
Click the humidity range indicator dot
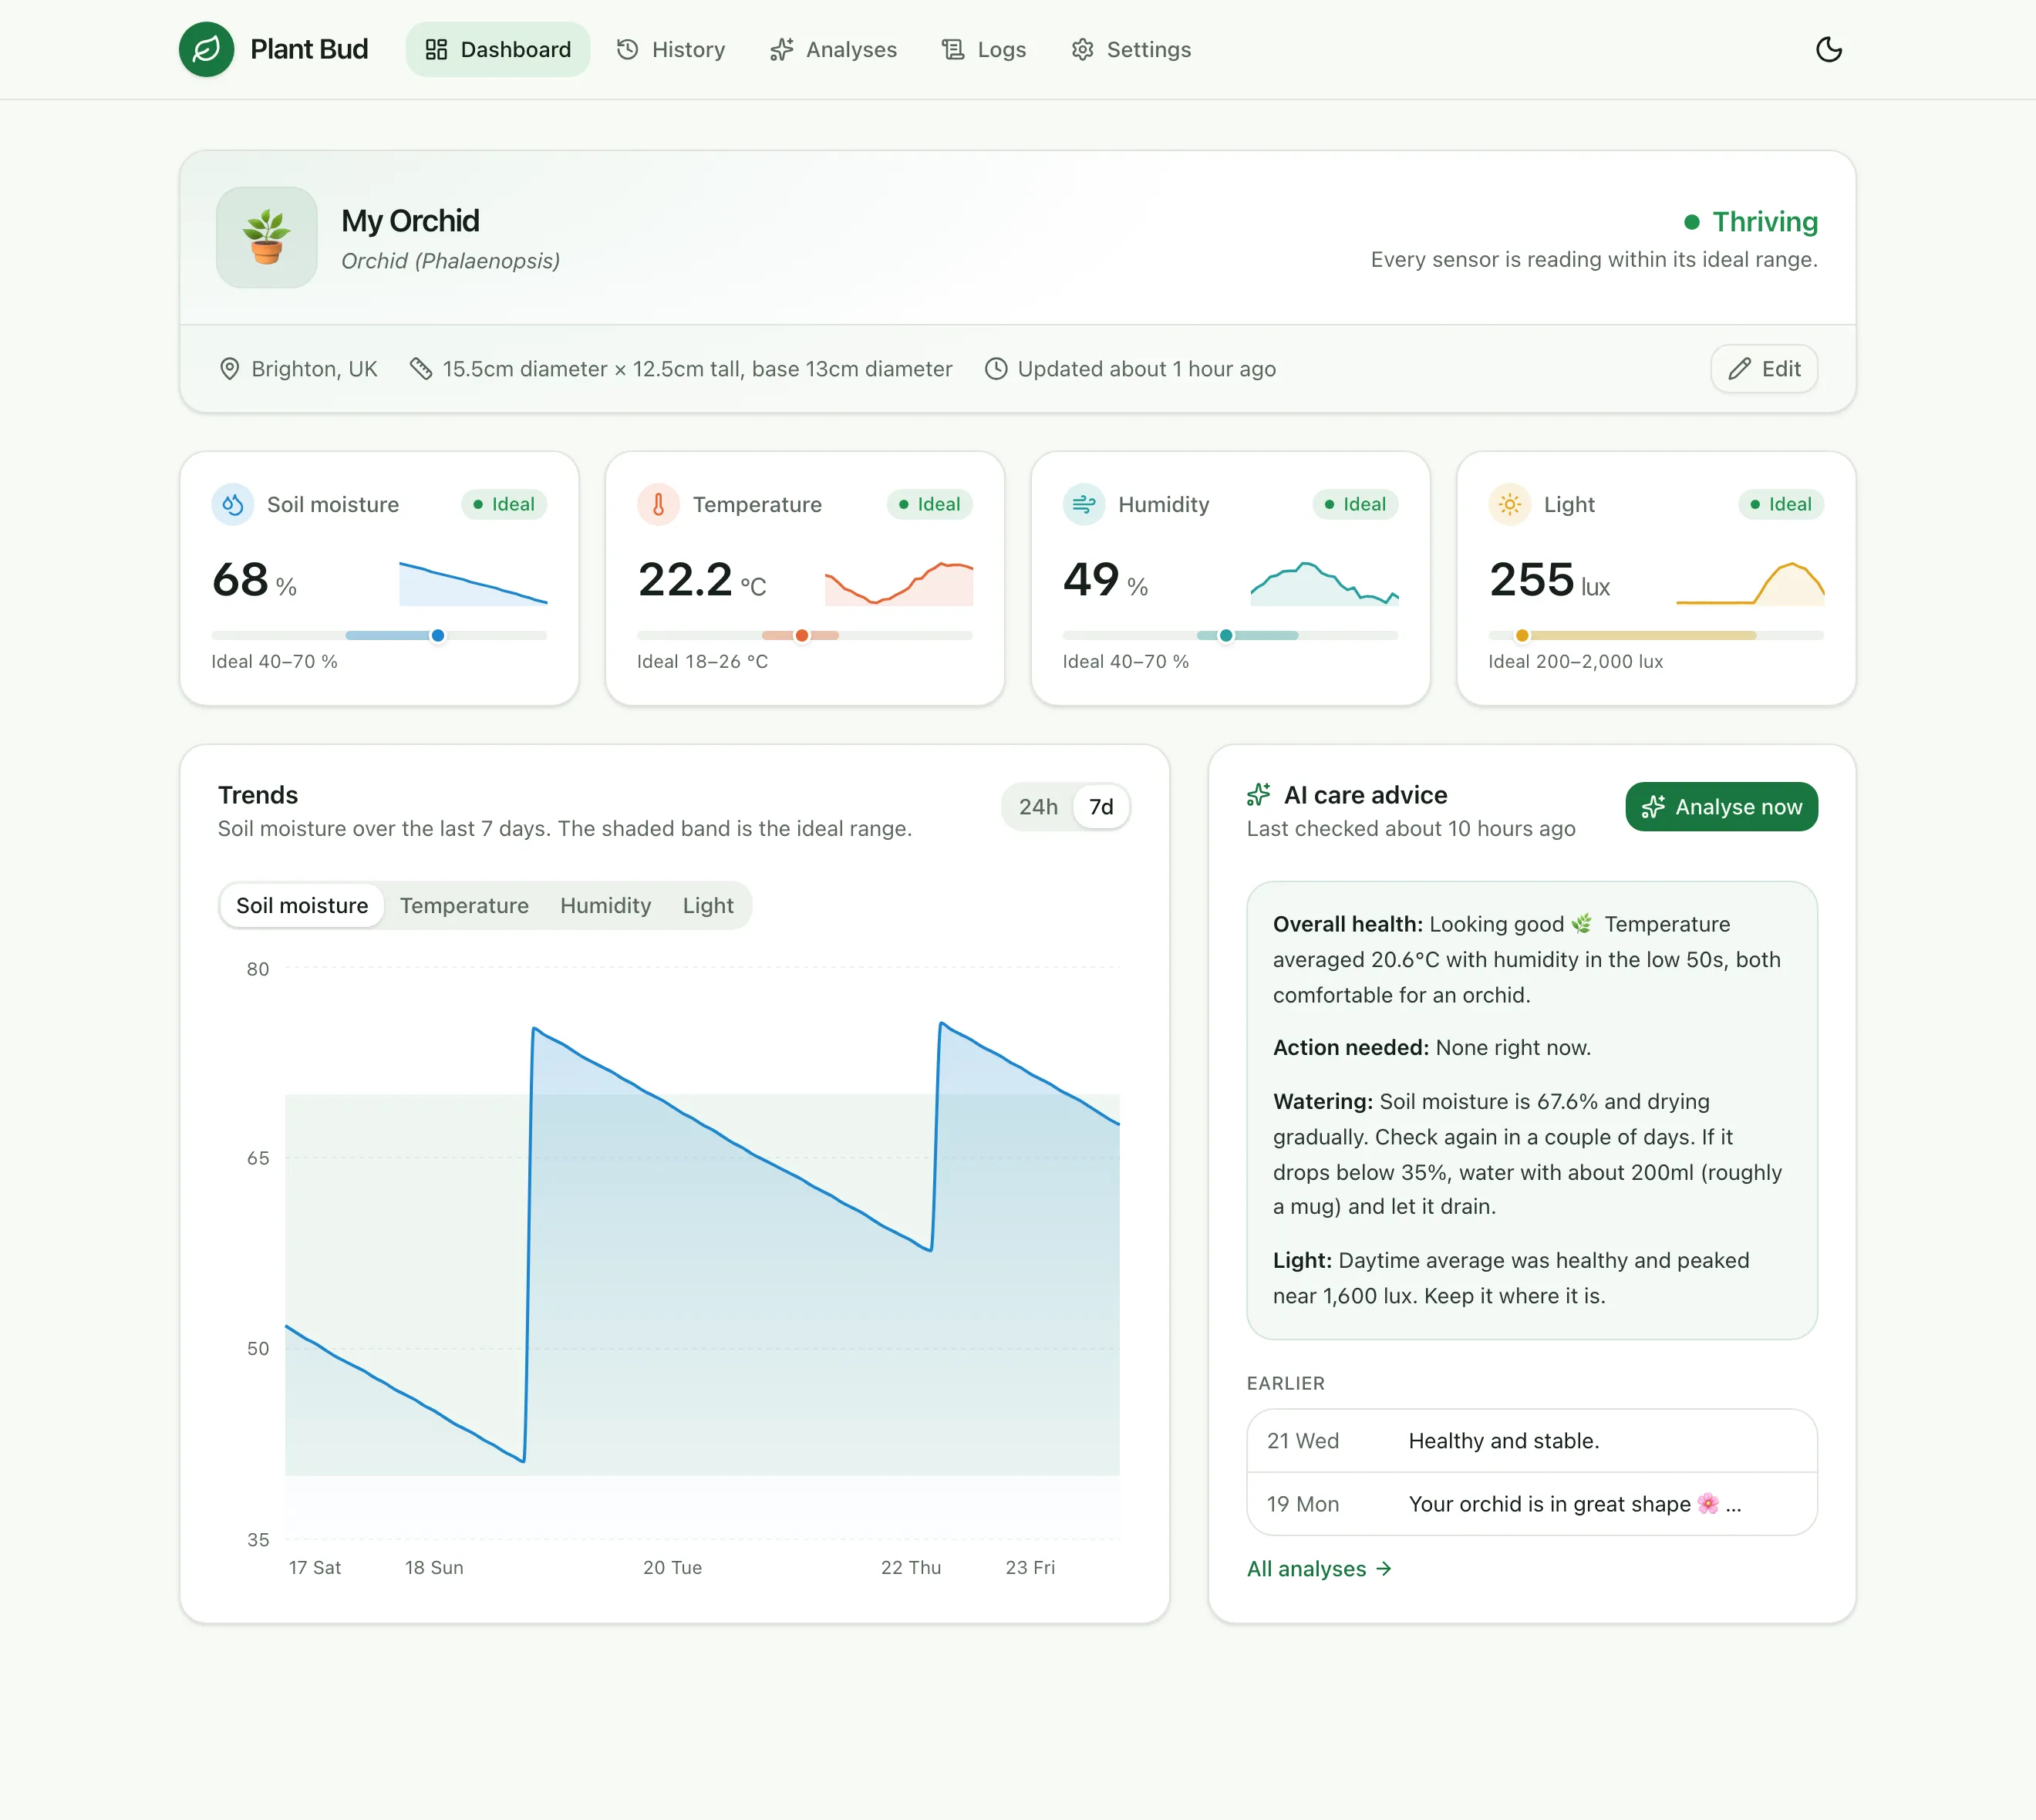1226,635
